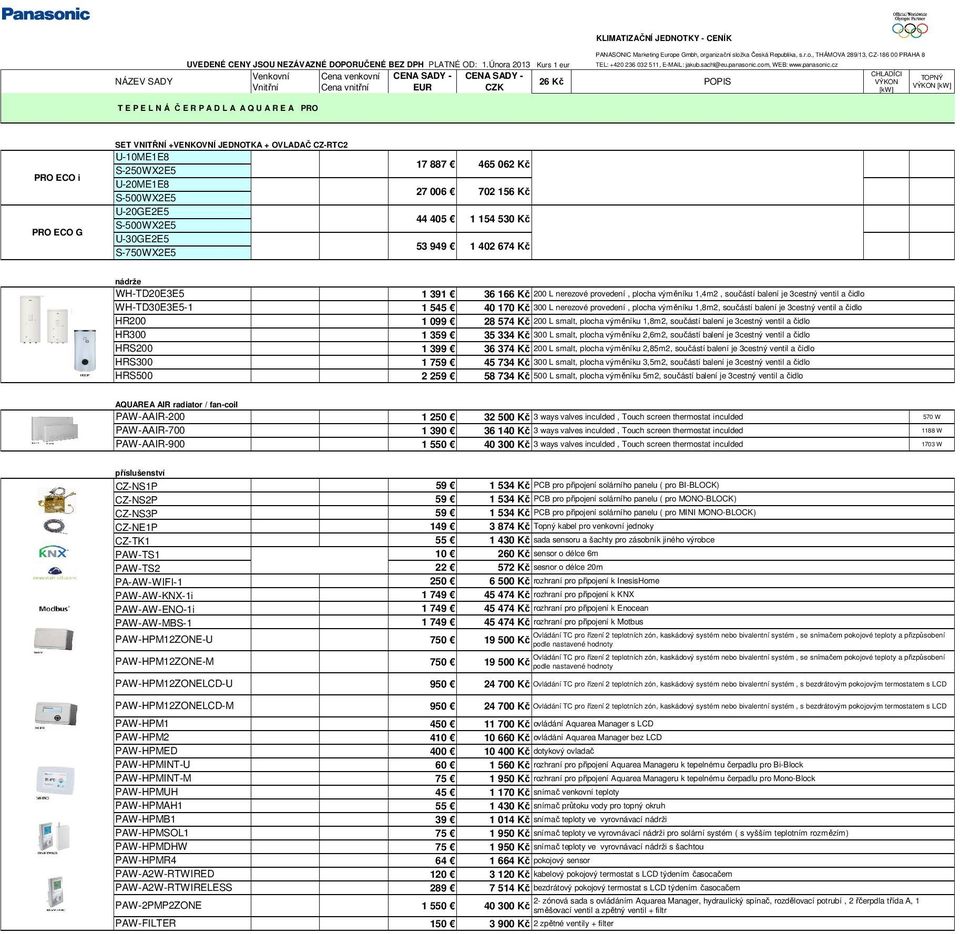Select the 'PA-AW-WIFI-1' accessory name
960x934 pixels.
[149, 581]
